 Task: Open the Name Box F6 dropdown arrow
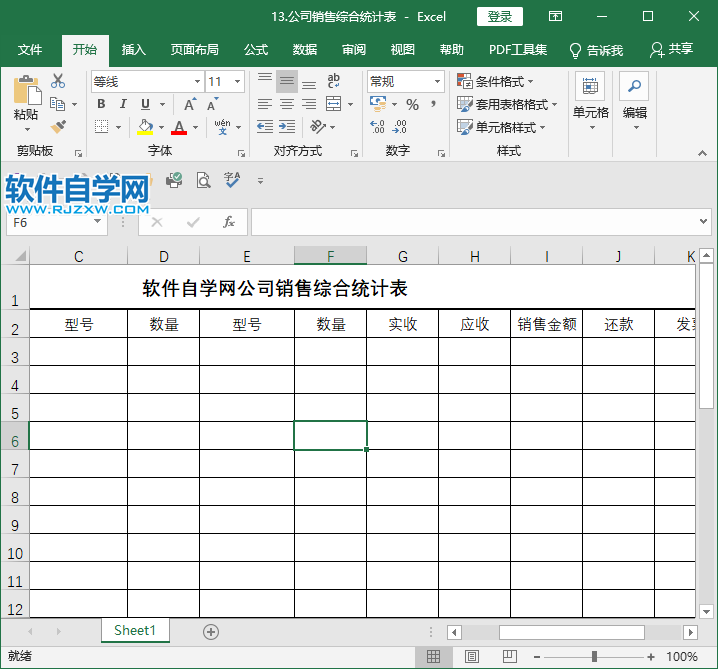(98, 222)
